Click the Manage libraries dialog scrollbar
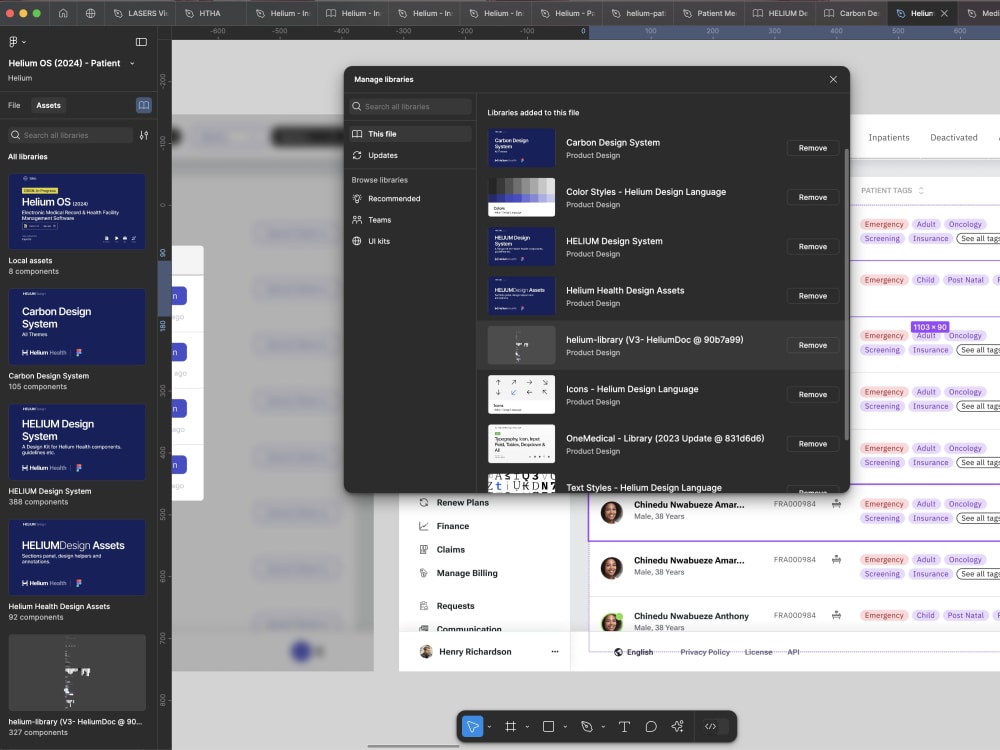Viewport: 1000px width, 750px height. point(846,293)
